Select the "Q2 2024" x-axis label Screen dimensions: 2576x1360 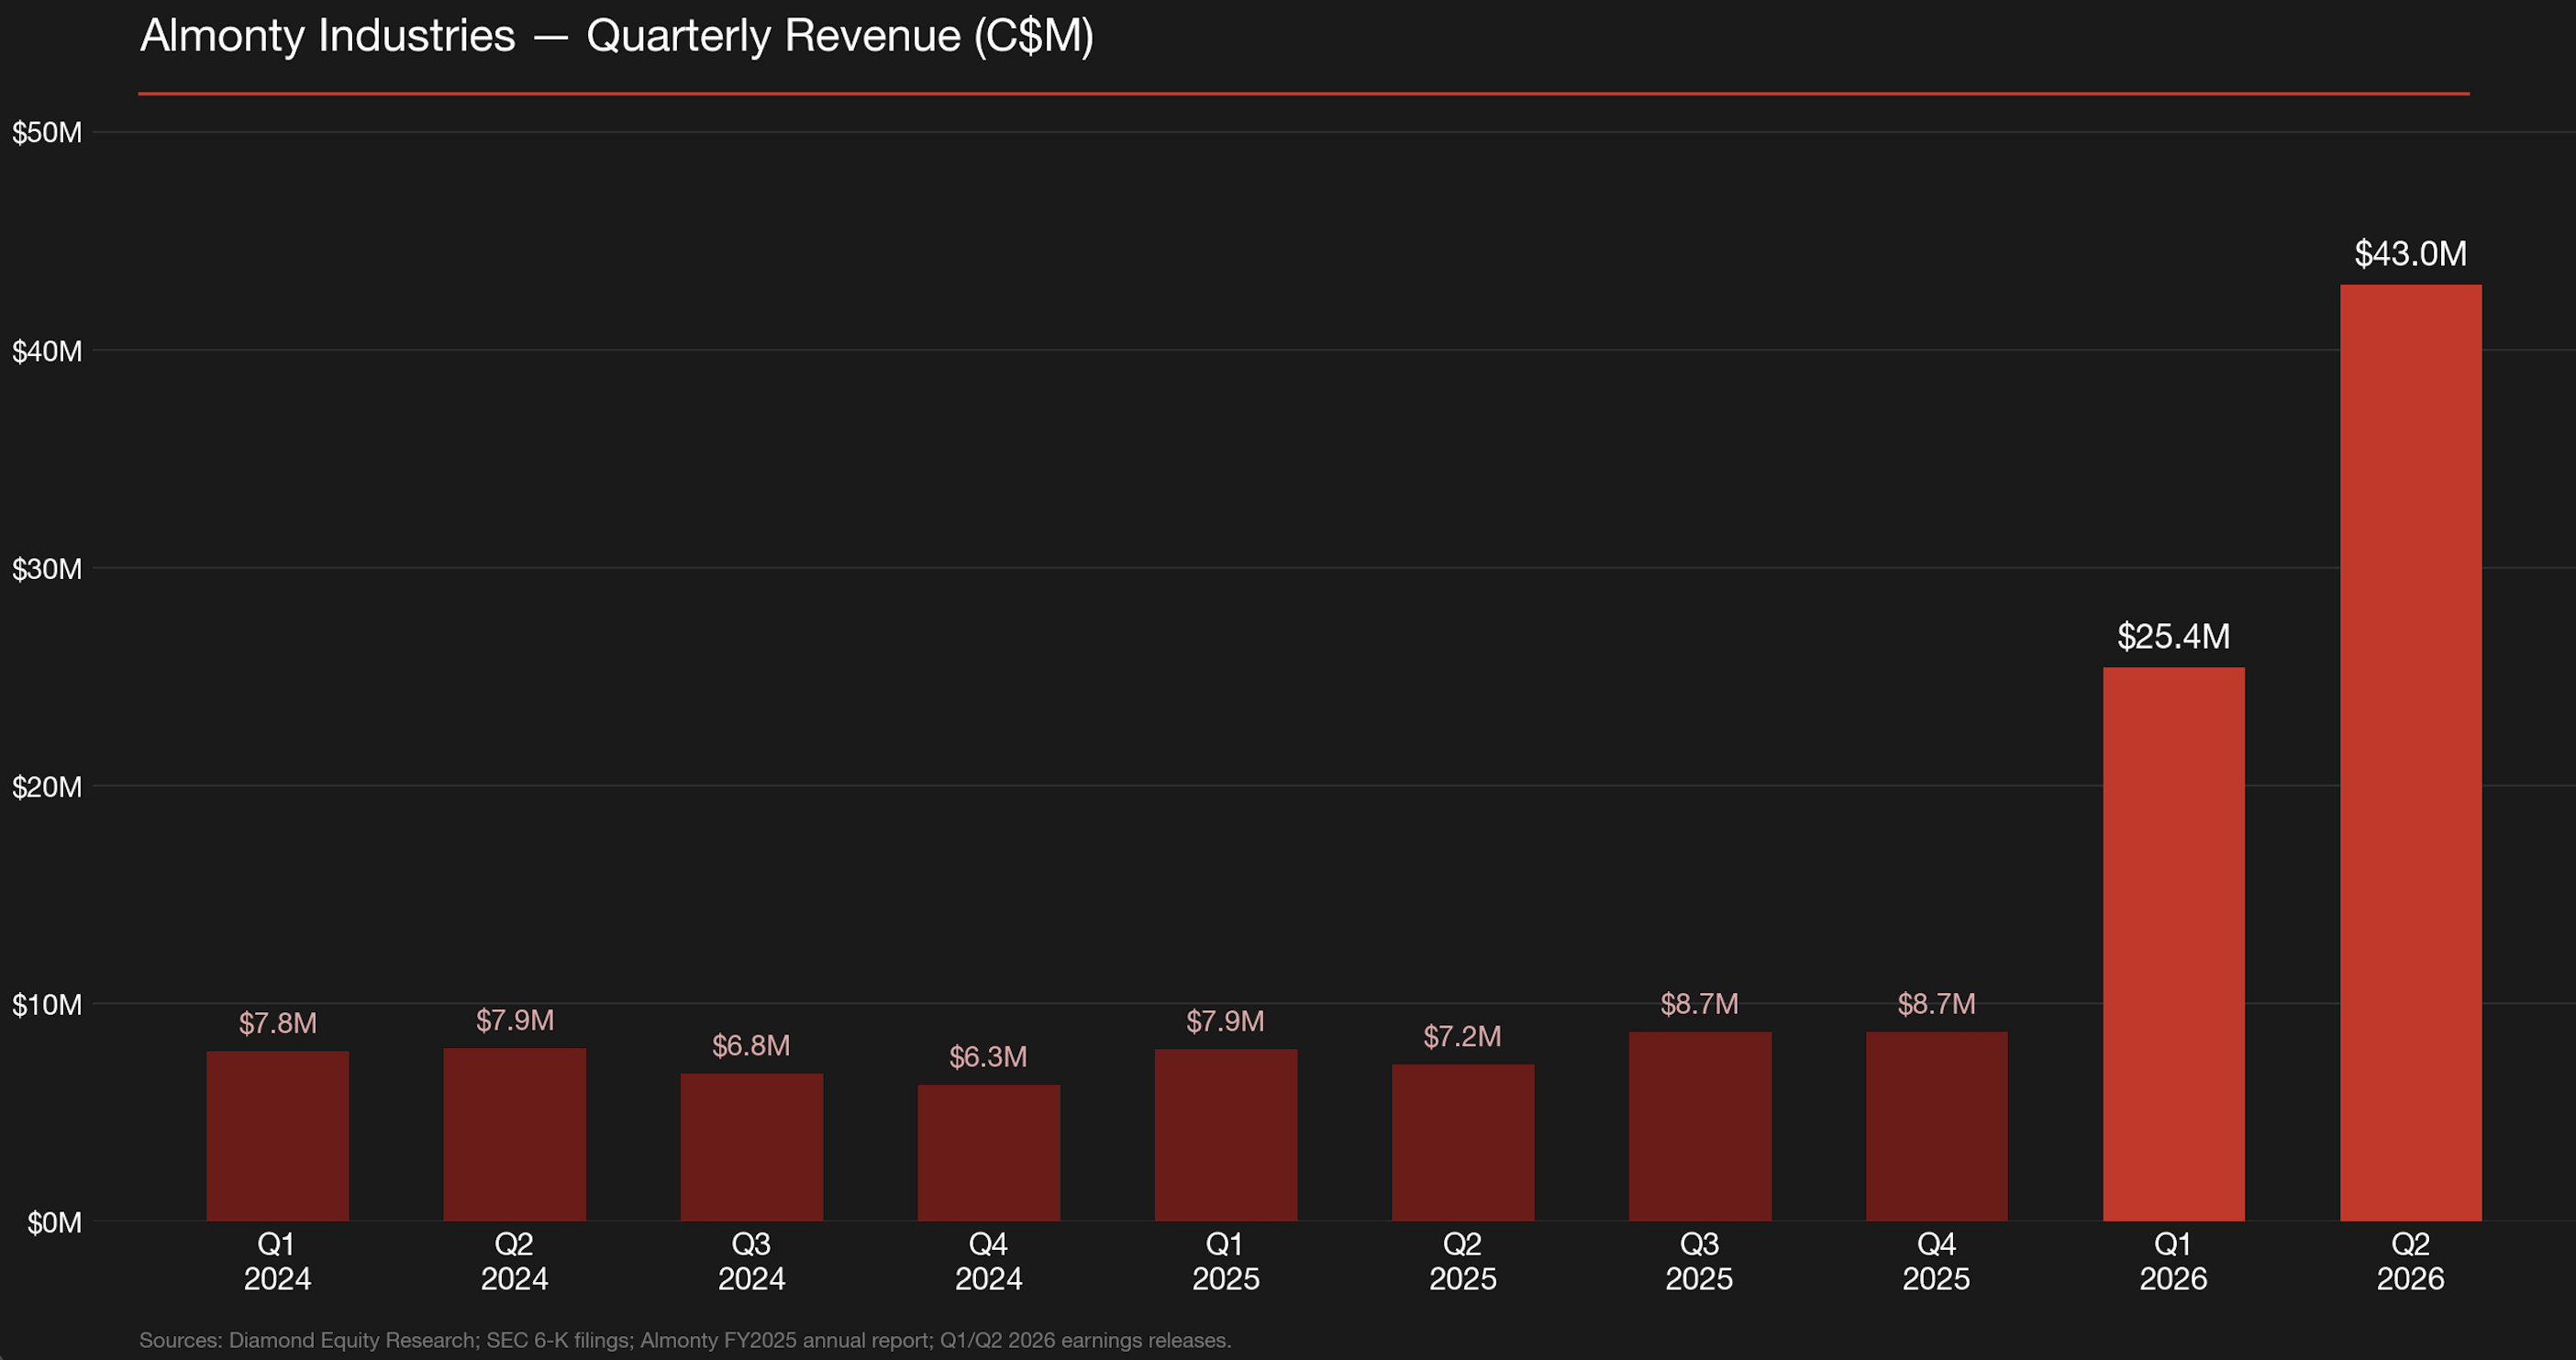click(x=515, y=1261)
